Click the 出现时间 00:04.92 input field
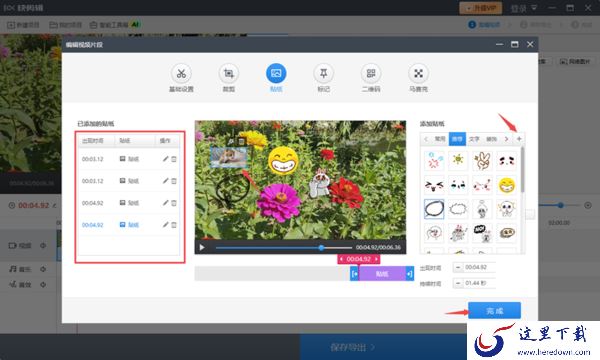The width and height of the screenshot is (600, 360). [479, 267]
